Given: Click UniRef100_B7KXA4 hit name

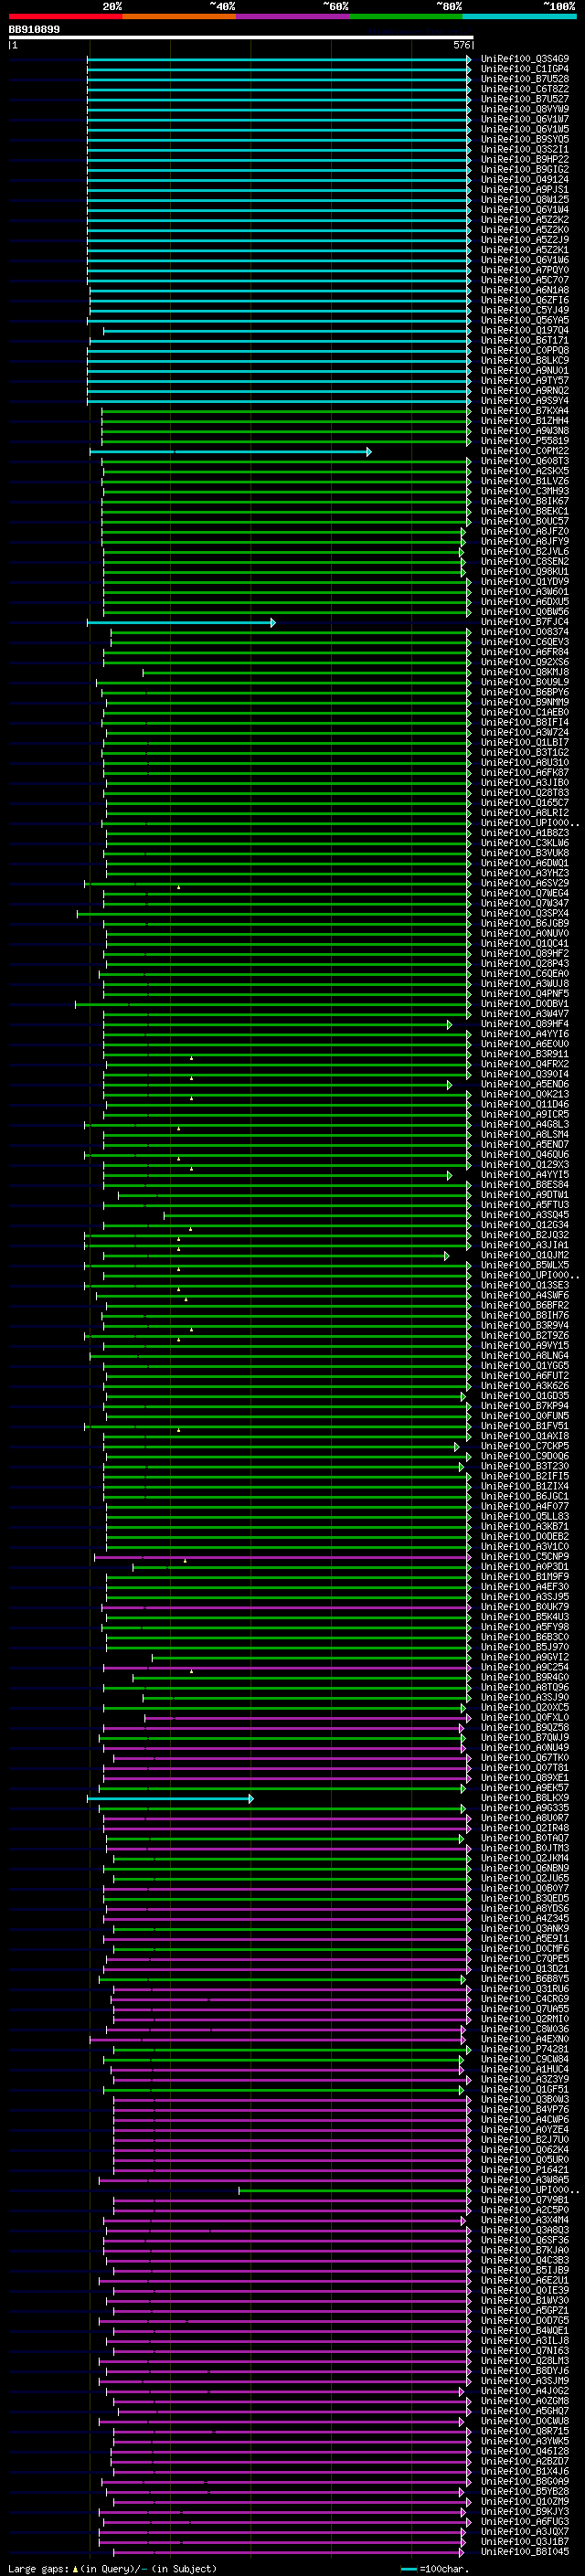Looking at the screenshot, I should [x=525, y=411].
